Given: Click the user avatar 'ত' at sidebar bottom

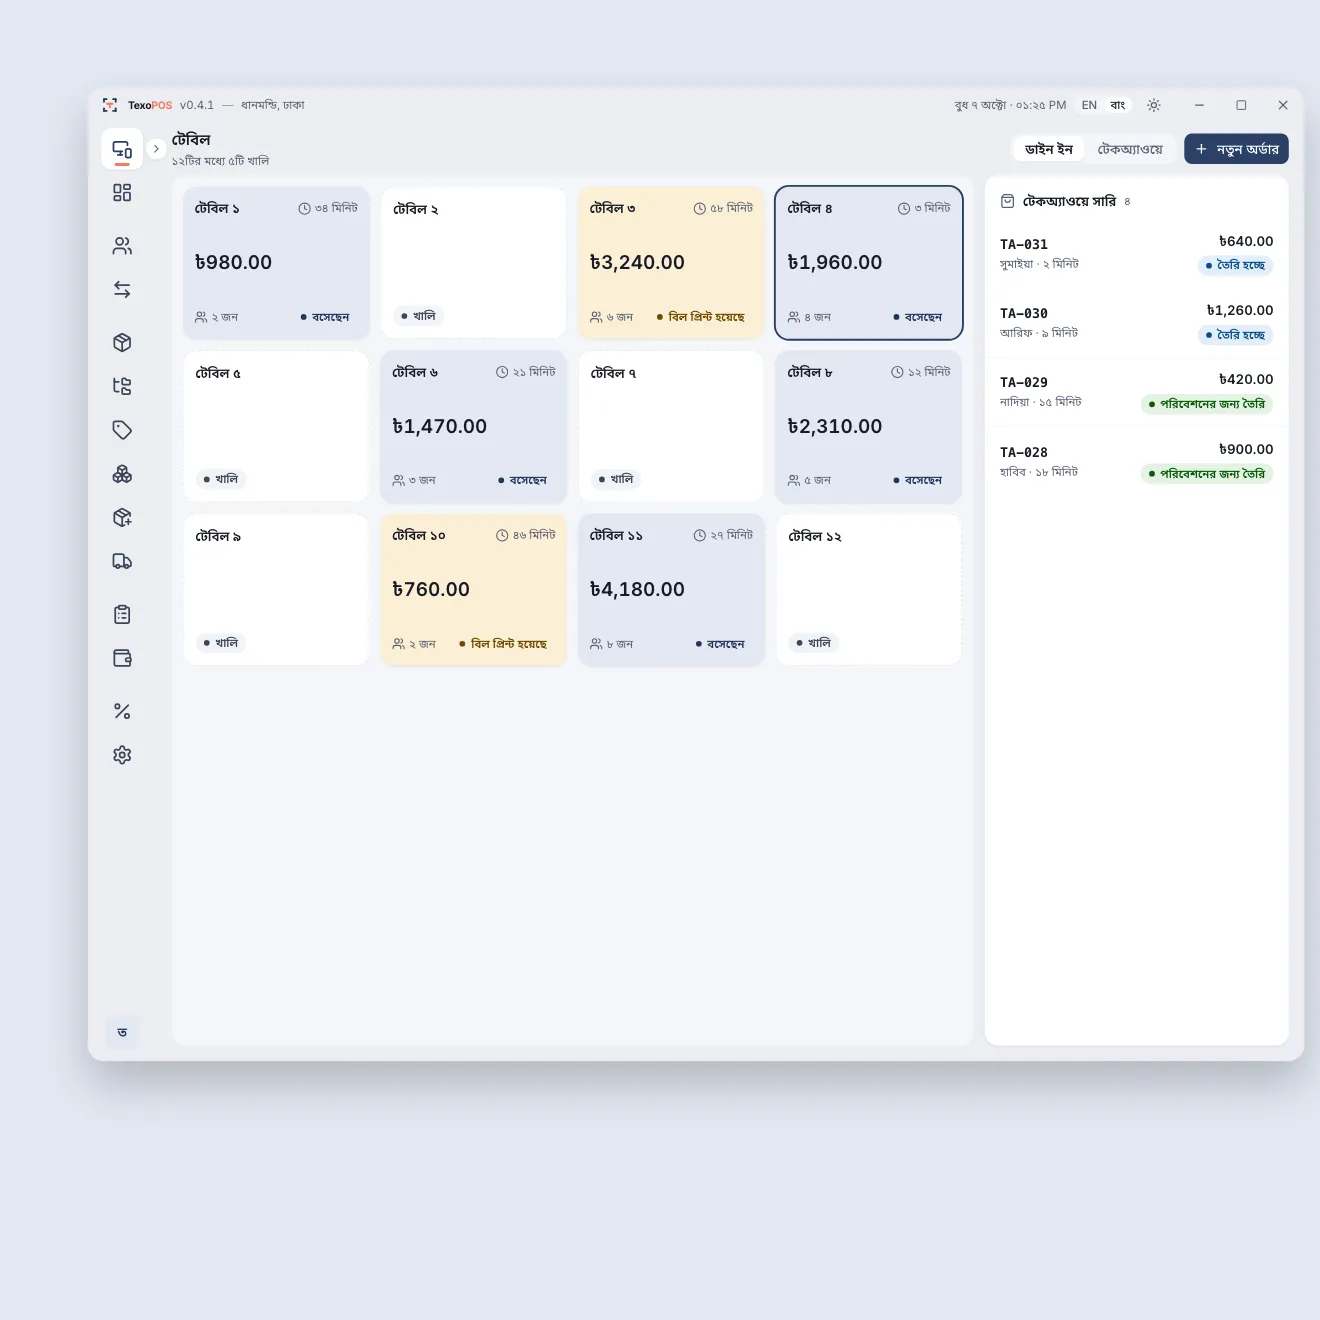Looking at the screenshot, I should click(122, 1032).
